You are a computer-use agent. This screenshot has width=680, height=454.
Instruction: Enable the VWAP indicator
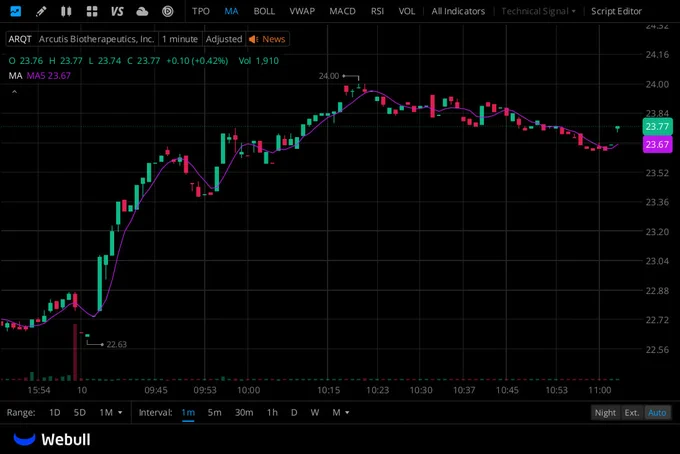[302, 11]
